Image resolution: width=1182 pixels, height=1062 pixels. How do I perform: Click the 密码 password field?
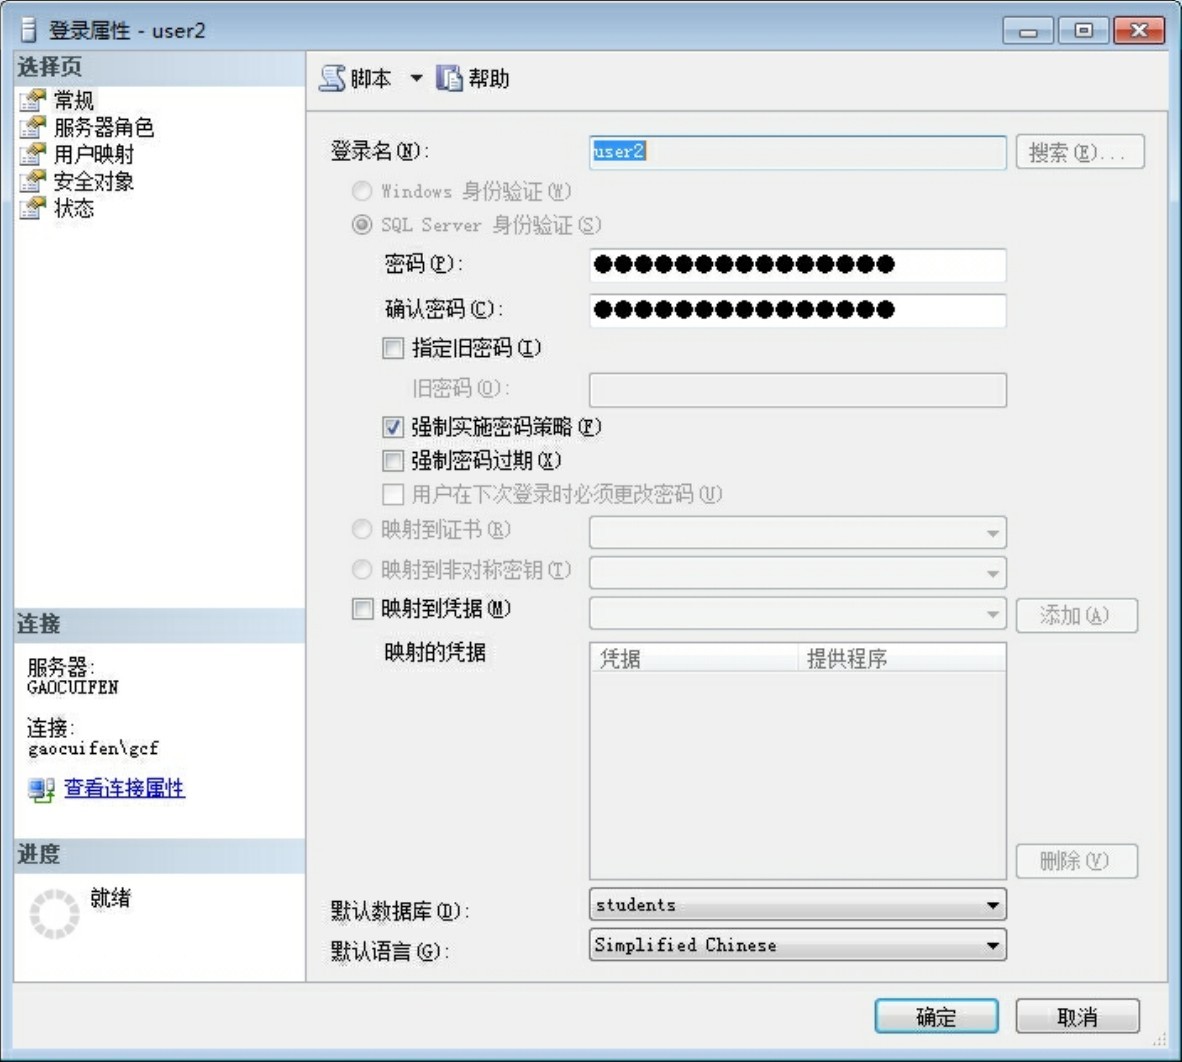pos(798,265)
